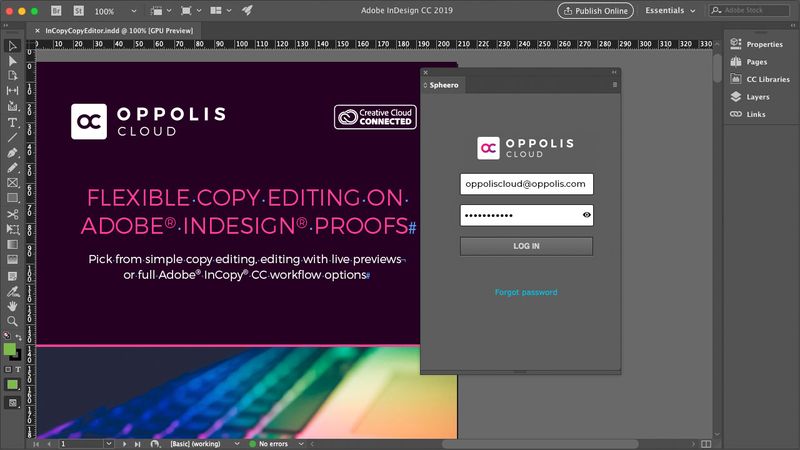Screen dimensions: 800x450
Task: Click the GPU performance rocket icon
Action: pos(247,10)
